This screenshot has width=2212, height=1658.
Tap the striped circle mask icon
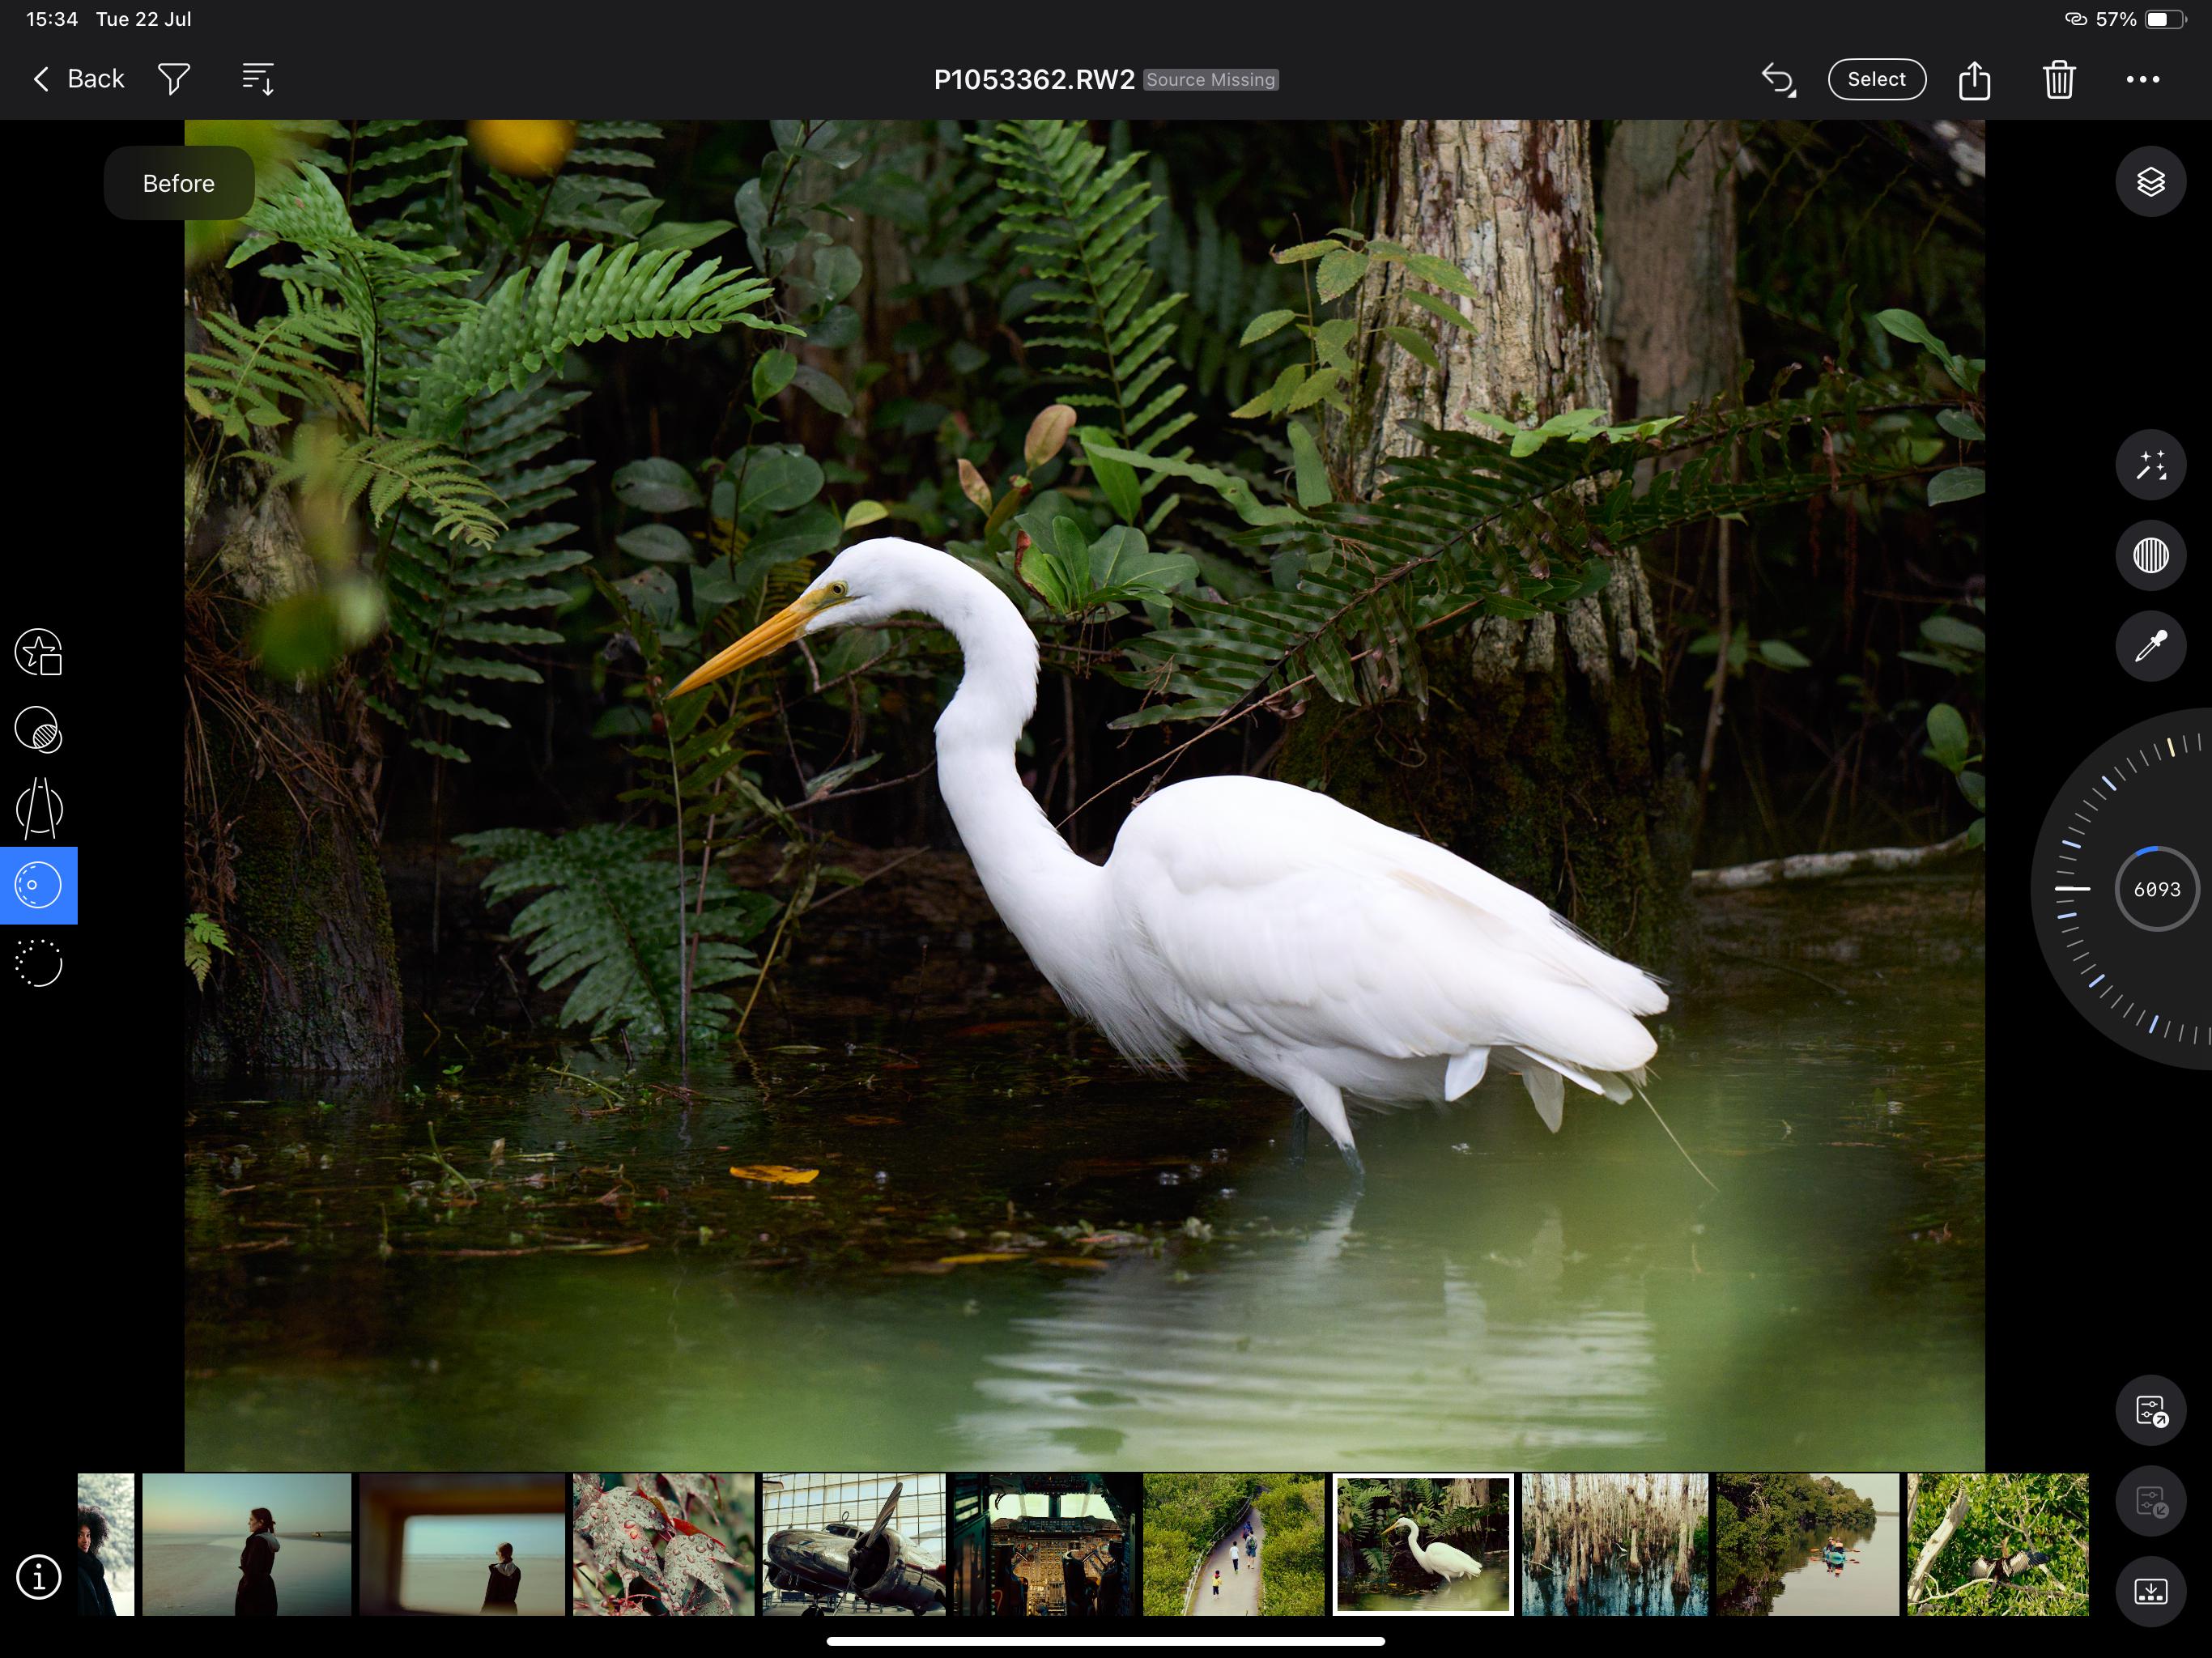tap(2150, 555)
